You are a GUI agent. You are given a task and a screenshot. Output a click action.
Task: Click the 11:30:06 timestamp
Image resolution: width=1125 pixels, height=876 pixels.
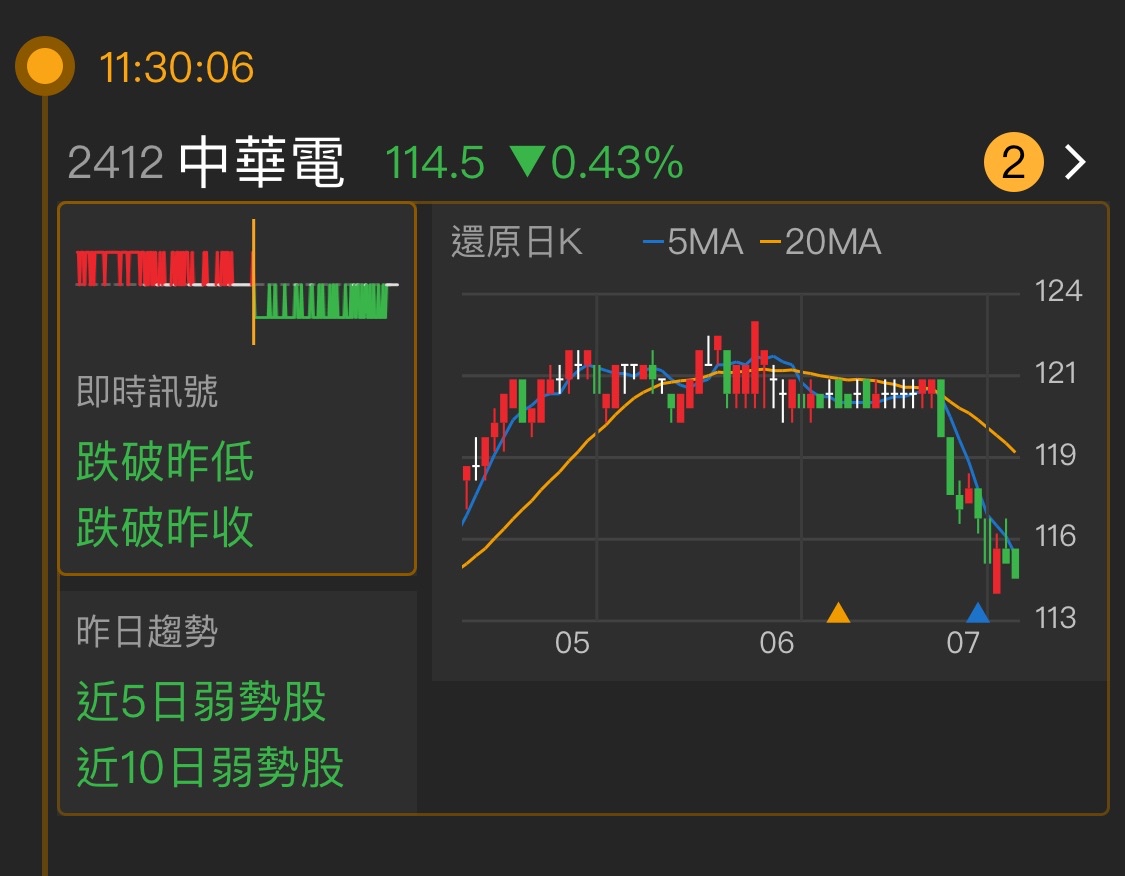click(175, 67)
